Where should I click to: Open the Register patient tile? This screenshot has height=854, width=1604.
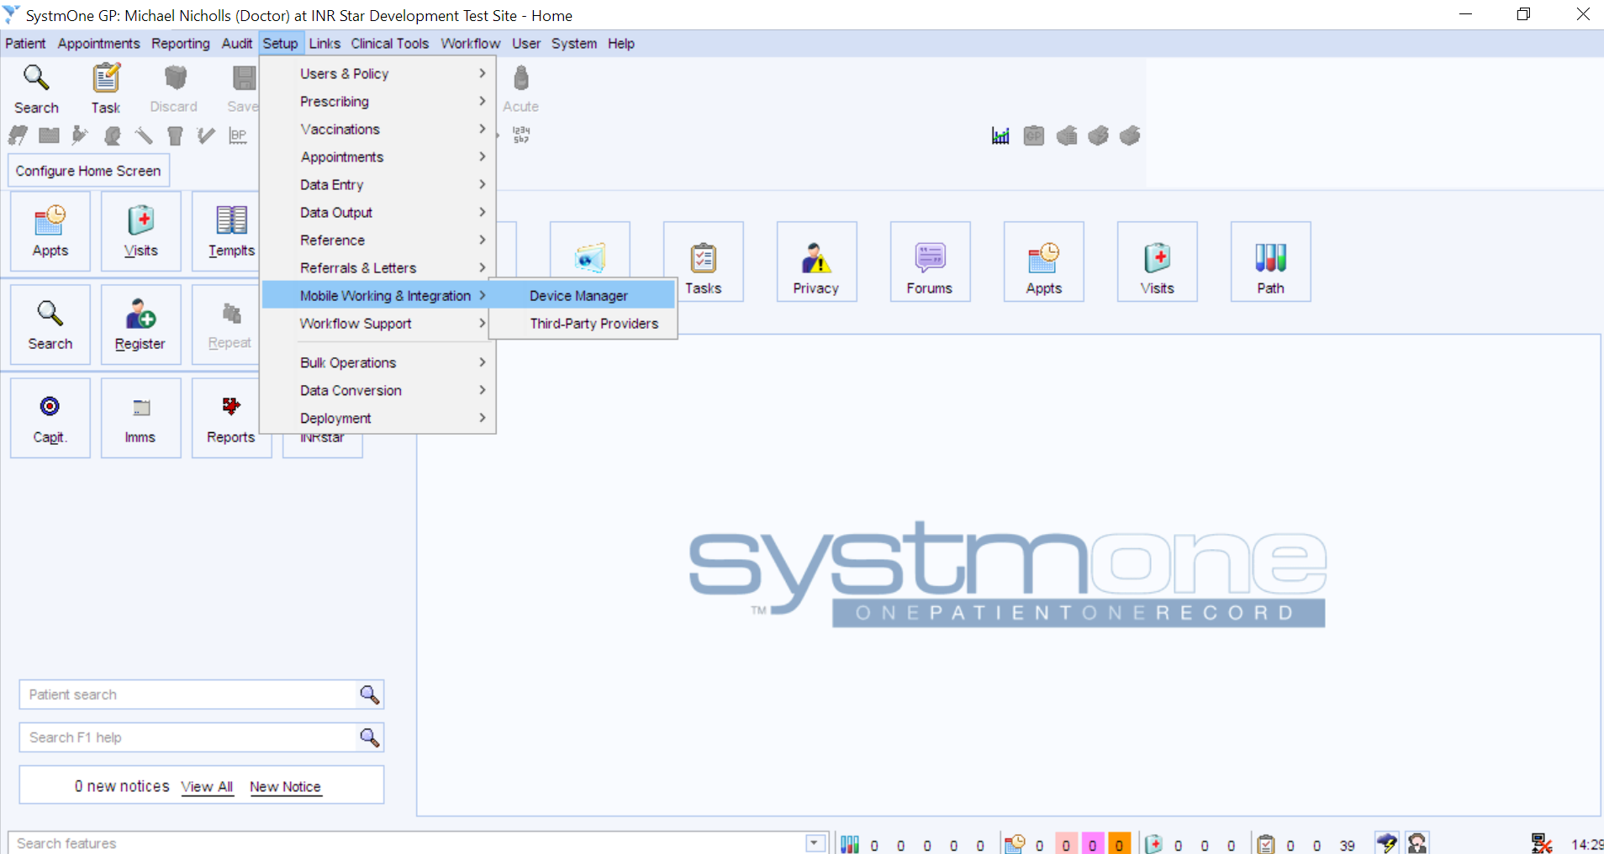(x=141, y=324)
